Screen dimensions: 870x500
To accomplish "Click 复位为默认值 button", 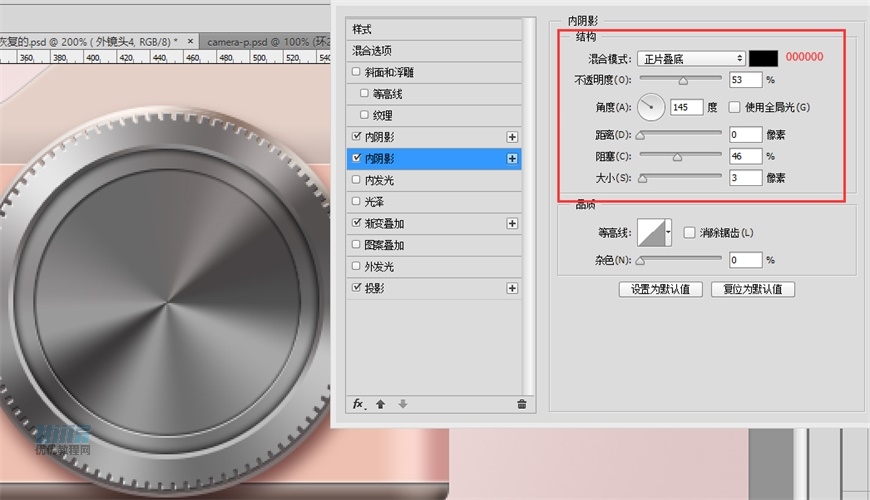I will (753, 289).
